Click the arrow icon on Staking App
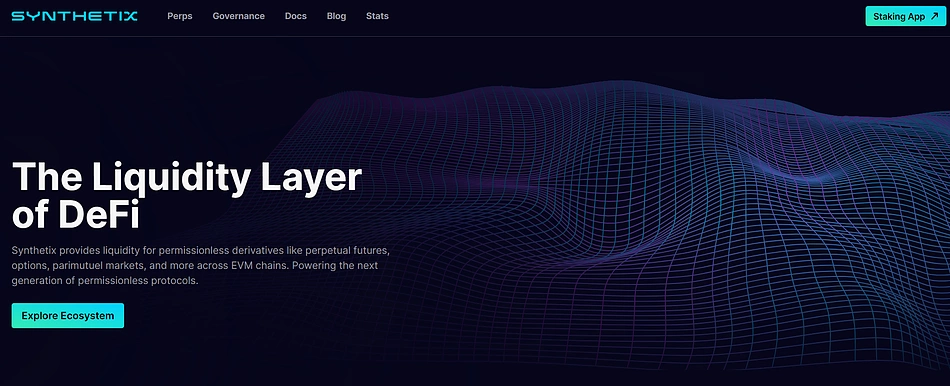950x386 pixels. pos(934,16)
